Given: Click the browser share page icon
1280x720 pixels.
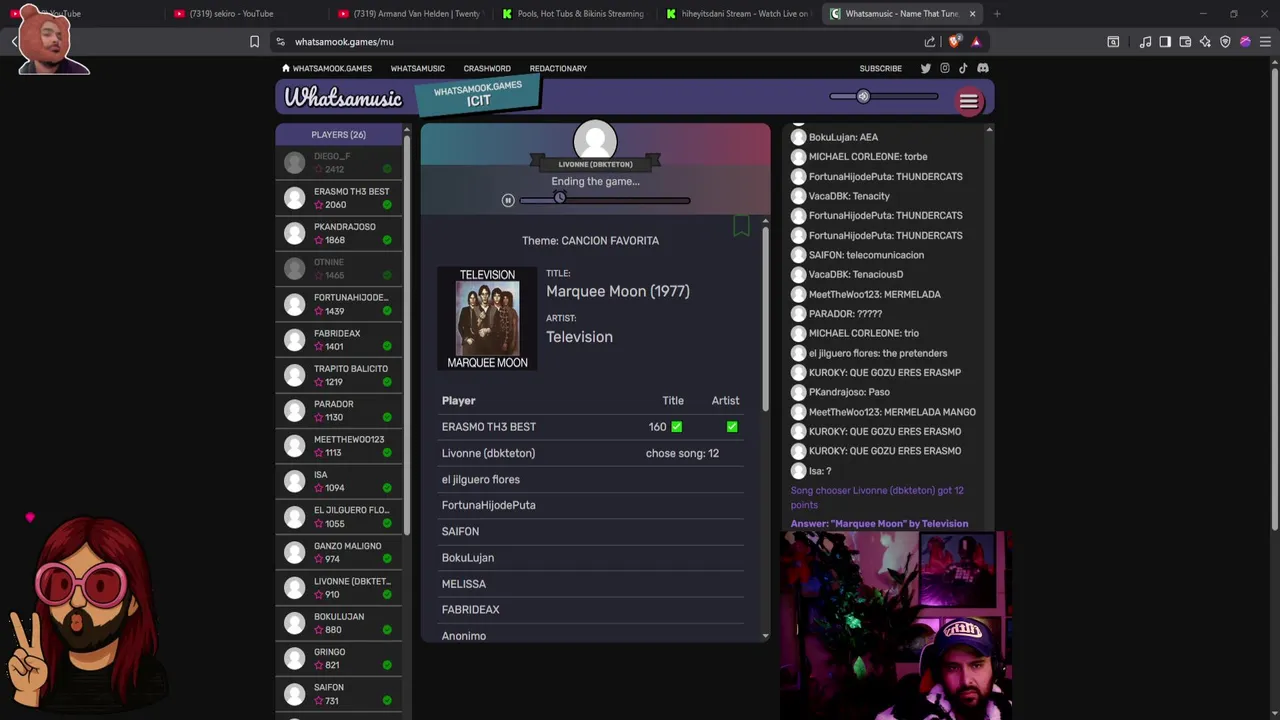Looking at the screenshot, I should 930,42.
